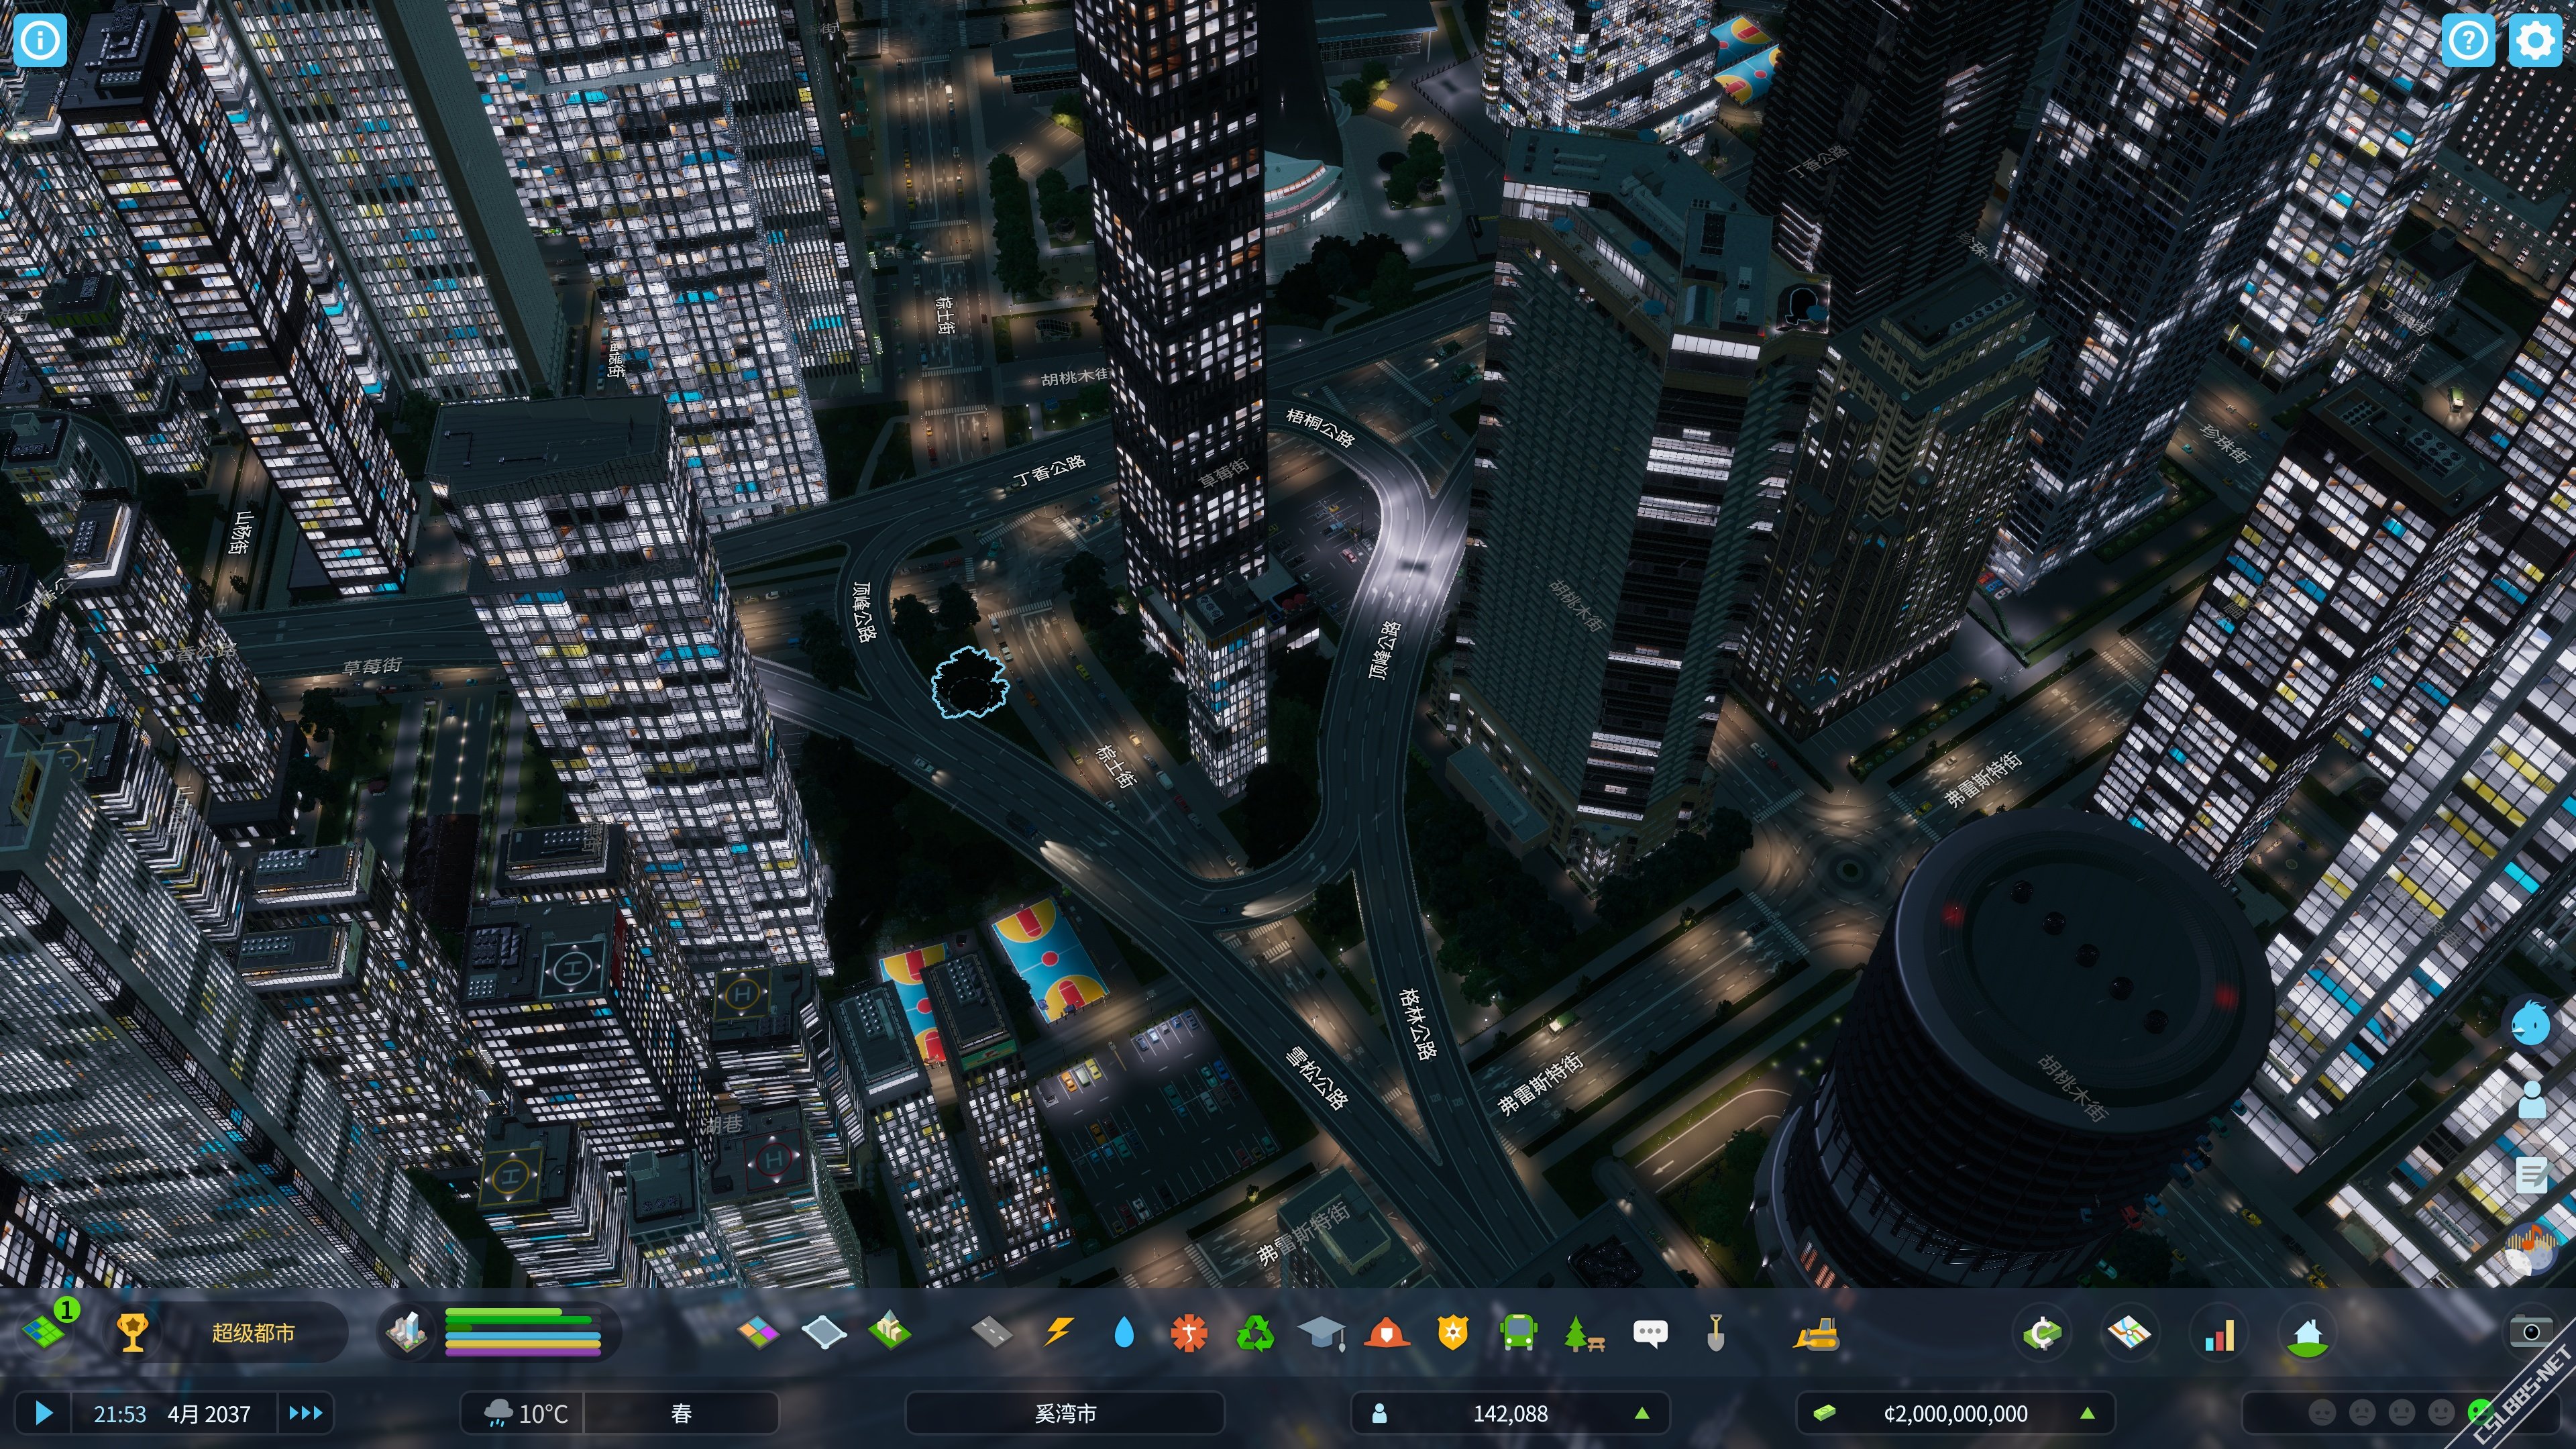Toggle play to unpause the simulation
The height and width of the screenshot is (1449, 2576).
click(43, 1413)
